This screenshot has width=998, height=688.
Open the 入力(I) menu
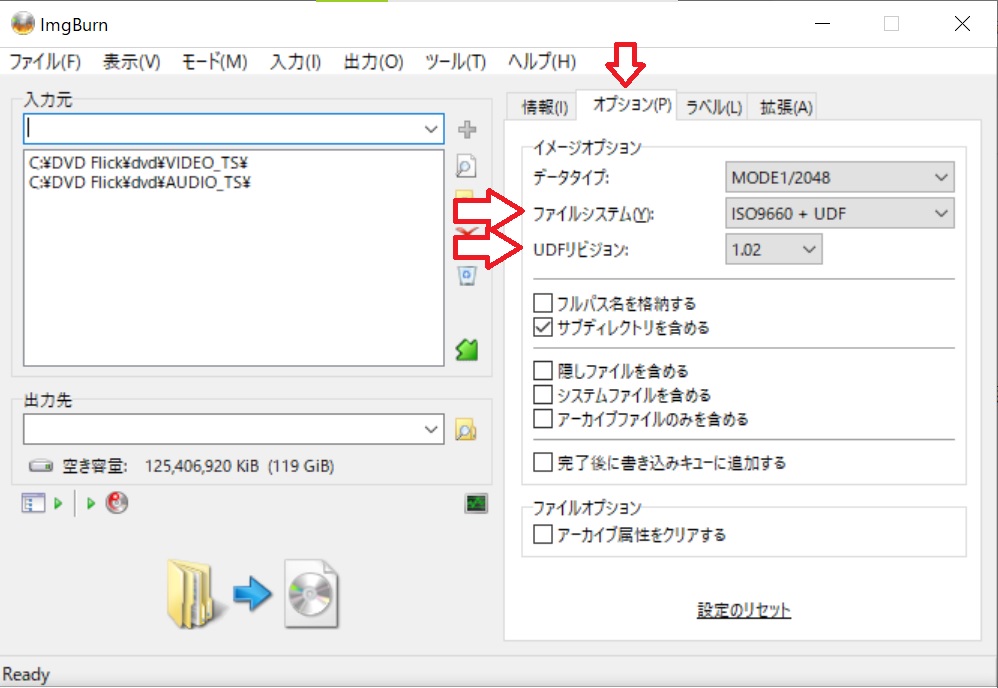295,62
